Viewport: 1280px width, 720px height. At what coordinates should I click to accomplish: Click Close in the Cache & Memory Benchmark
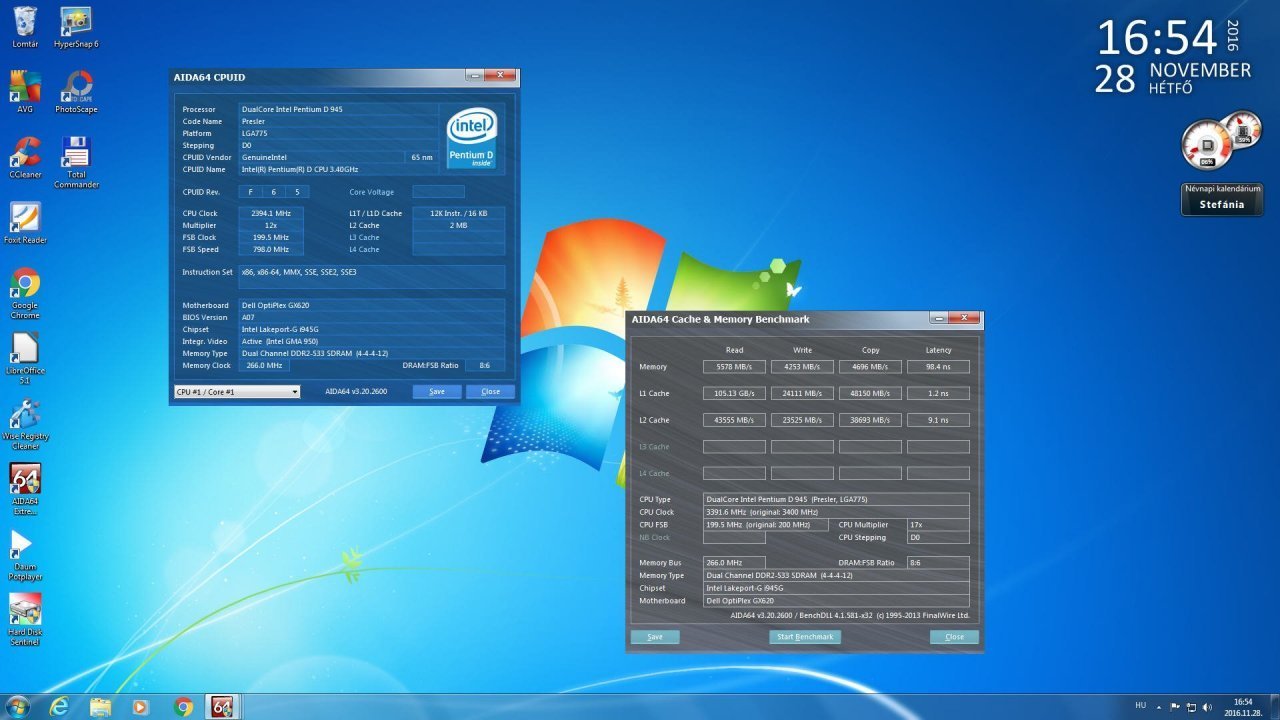pyautogui.click(x=955, y=637)
